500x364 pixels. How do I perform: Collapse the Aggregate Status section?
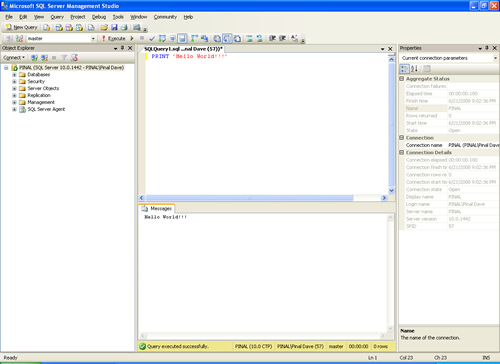(402, 79)
